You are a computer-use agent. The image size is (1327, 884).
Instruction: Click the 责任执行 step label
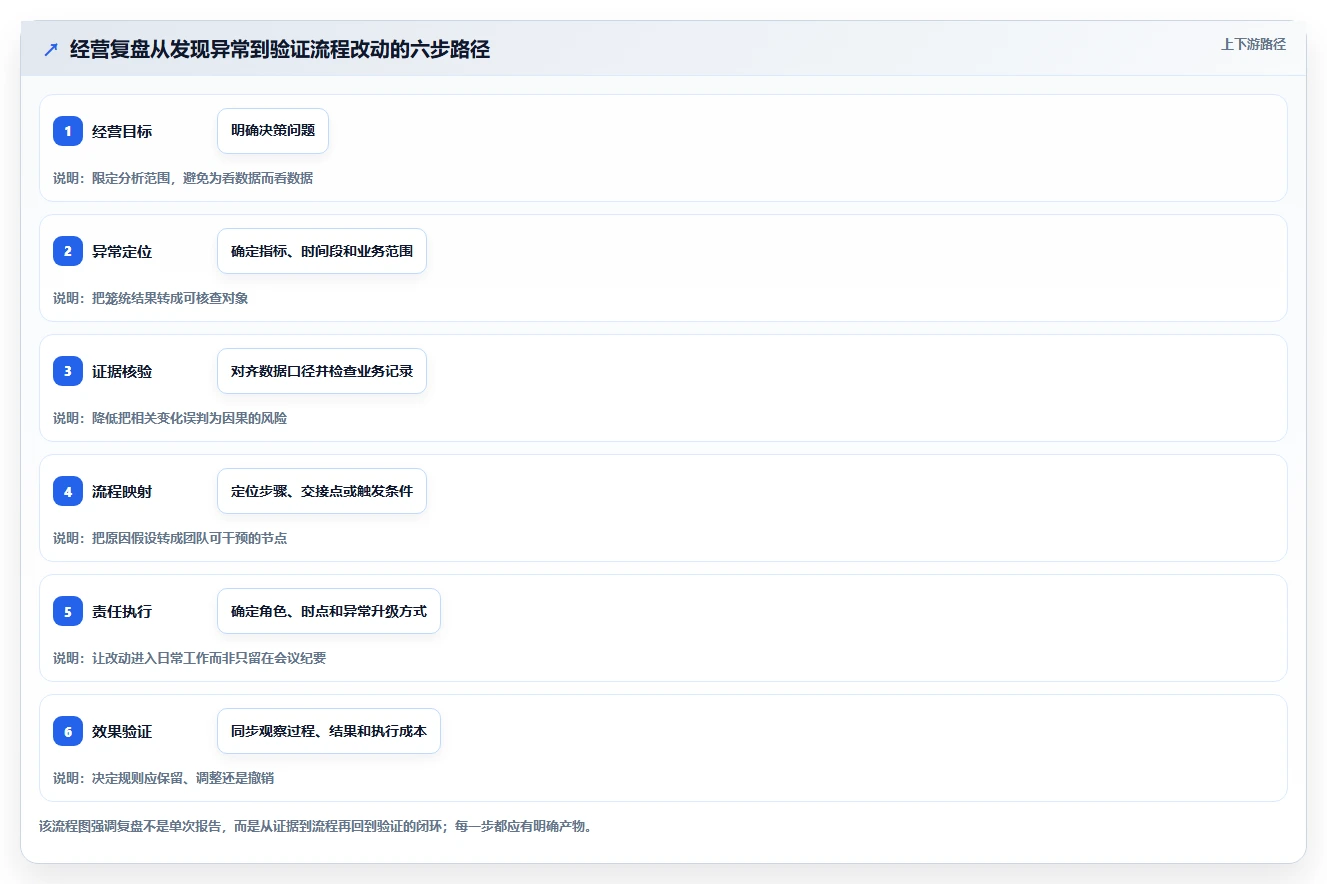tap(122, 611)
